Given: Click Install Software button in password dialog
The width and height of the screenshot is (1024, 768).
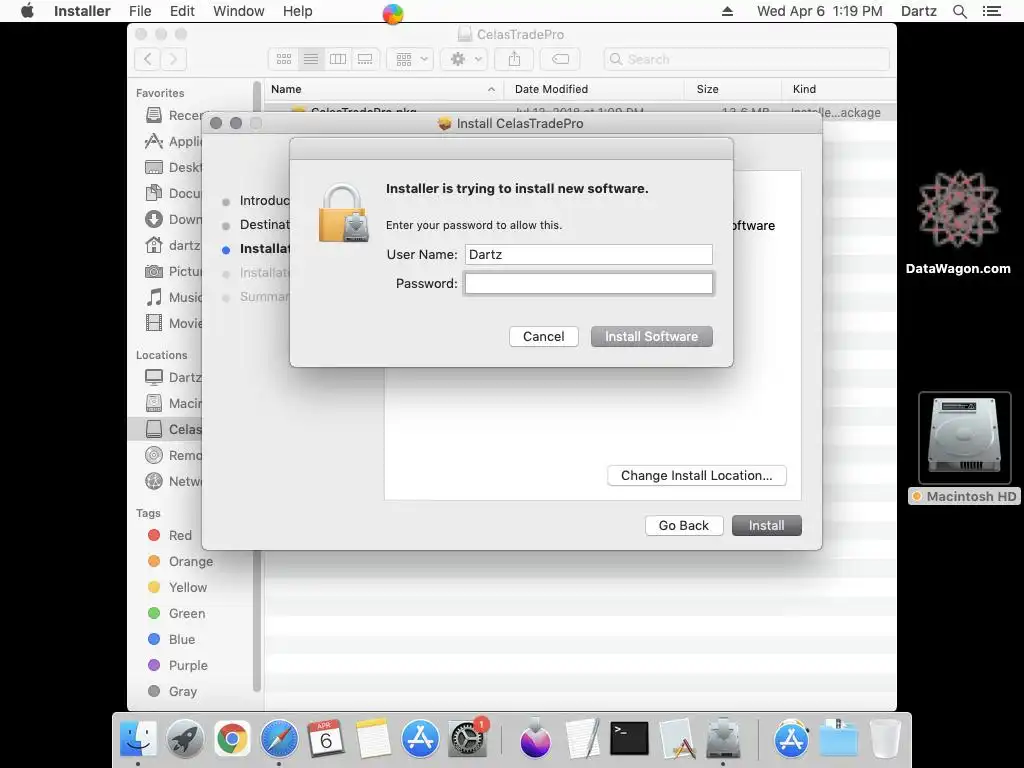Looking at the screenshot, I should 651,336.
